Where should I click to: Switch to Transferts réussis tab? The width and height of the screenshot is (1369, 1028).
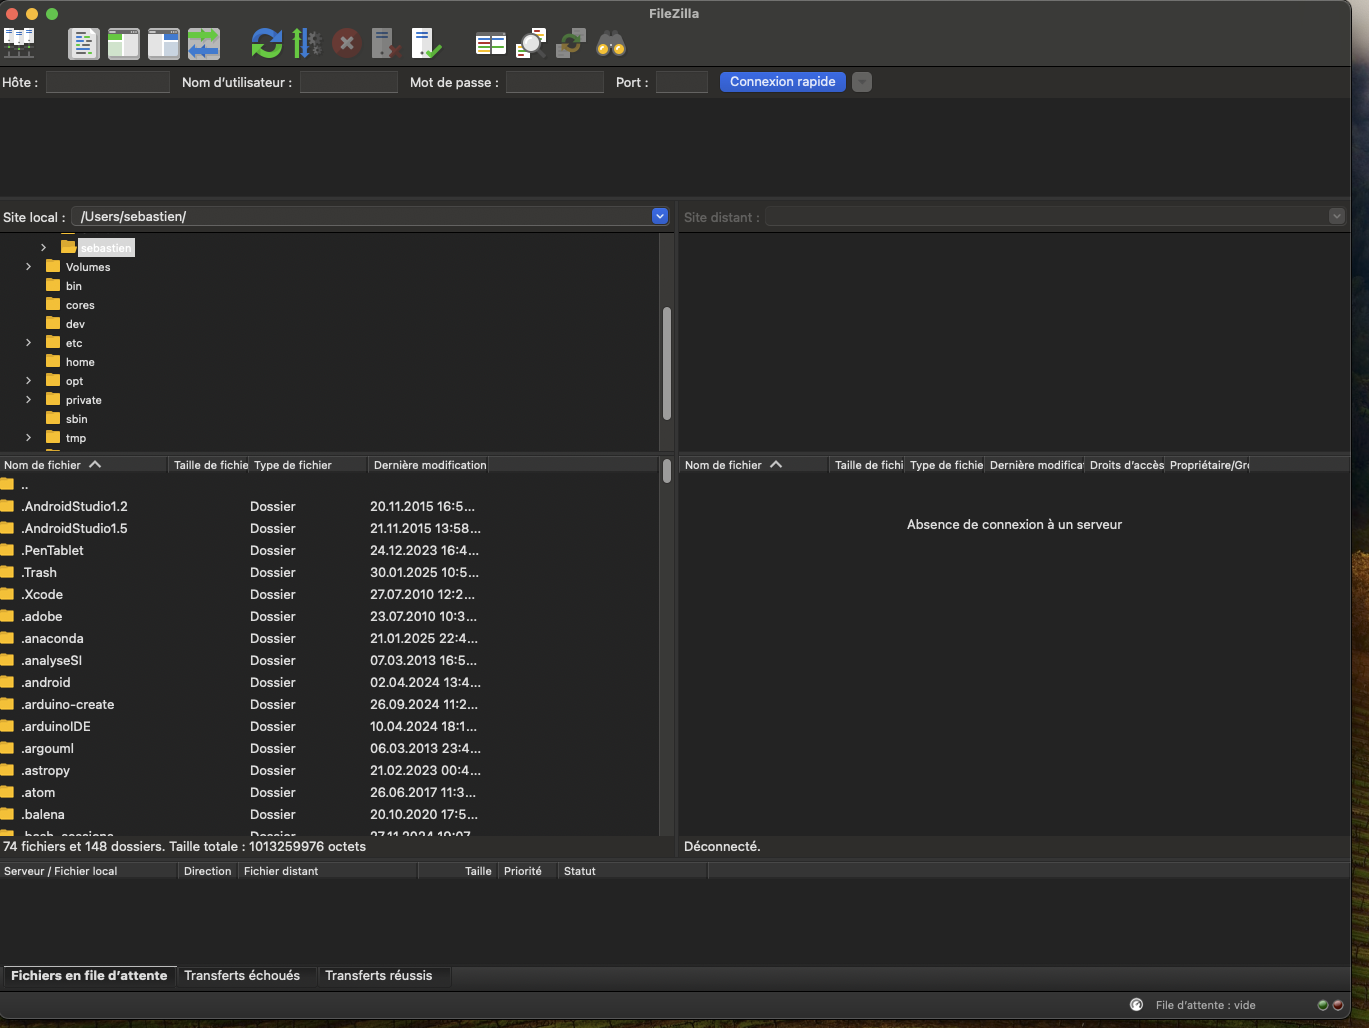point(378,975)
